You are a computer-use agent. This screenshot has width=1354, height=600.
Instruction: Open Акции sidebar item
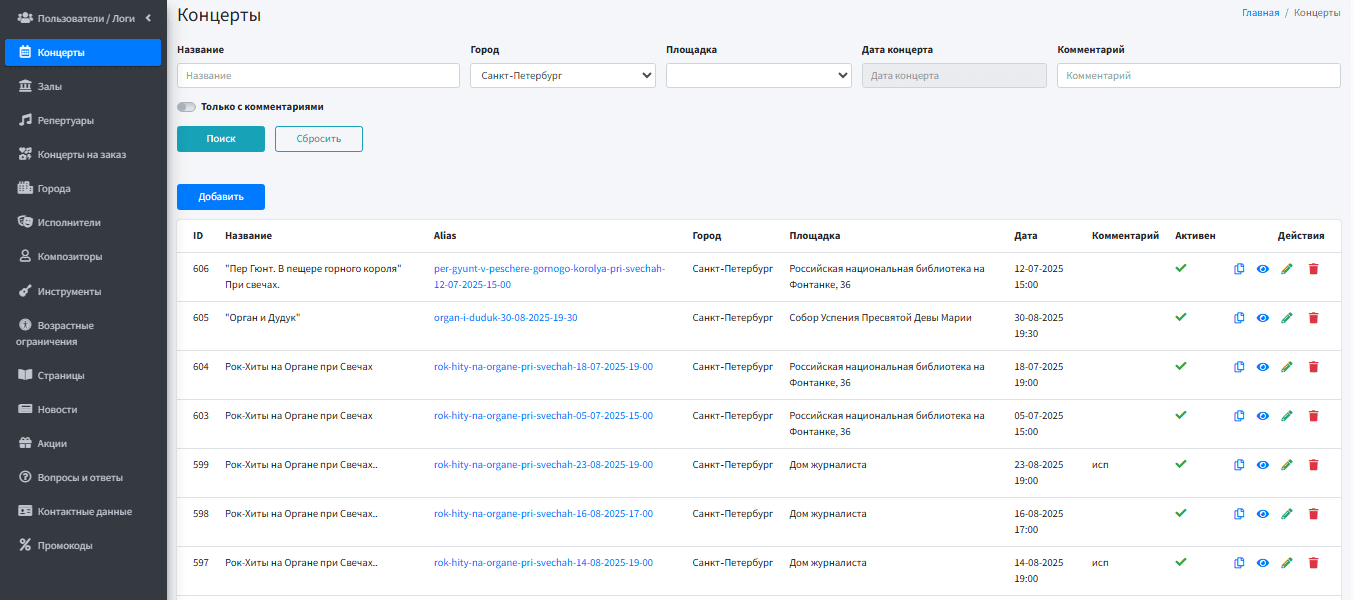[83, 443]
